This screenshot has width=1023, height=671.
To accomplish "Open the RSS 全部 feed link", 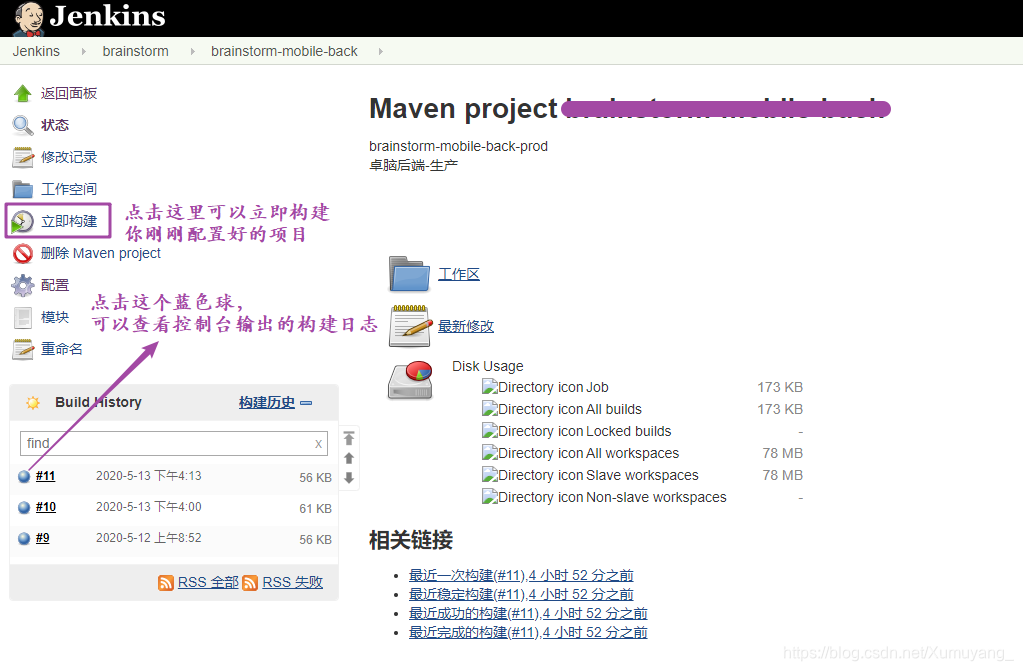I will 208,582.
